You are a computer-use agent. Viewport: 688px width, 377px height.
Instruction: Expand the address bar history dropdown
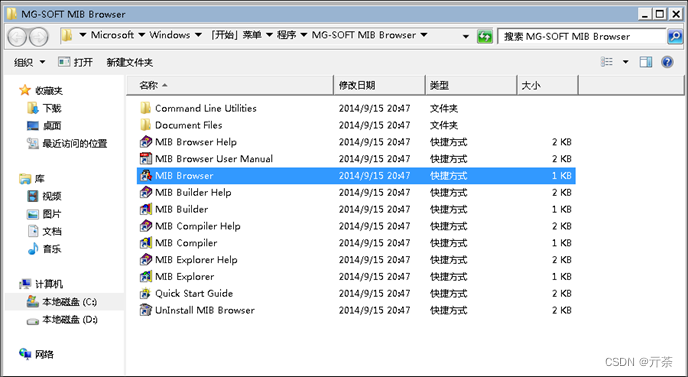(x=466, y=36)
